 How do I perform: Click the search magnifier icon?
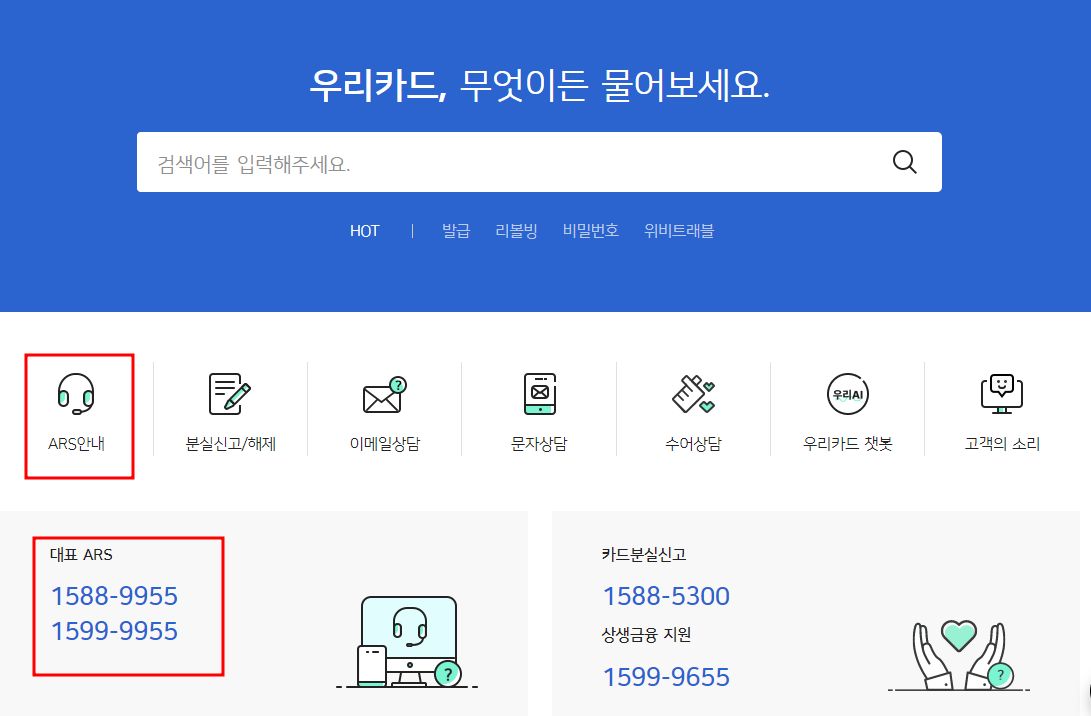click(x=905, y=161)
